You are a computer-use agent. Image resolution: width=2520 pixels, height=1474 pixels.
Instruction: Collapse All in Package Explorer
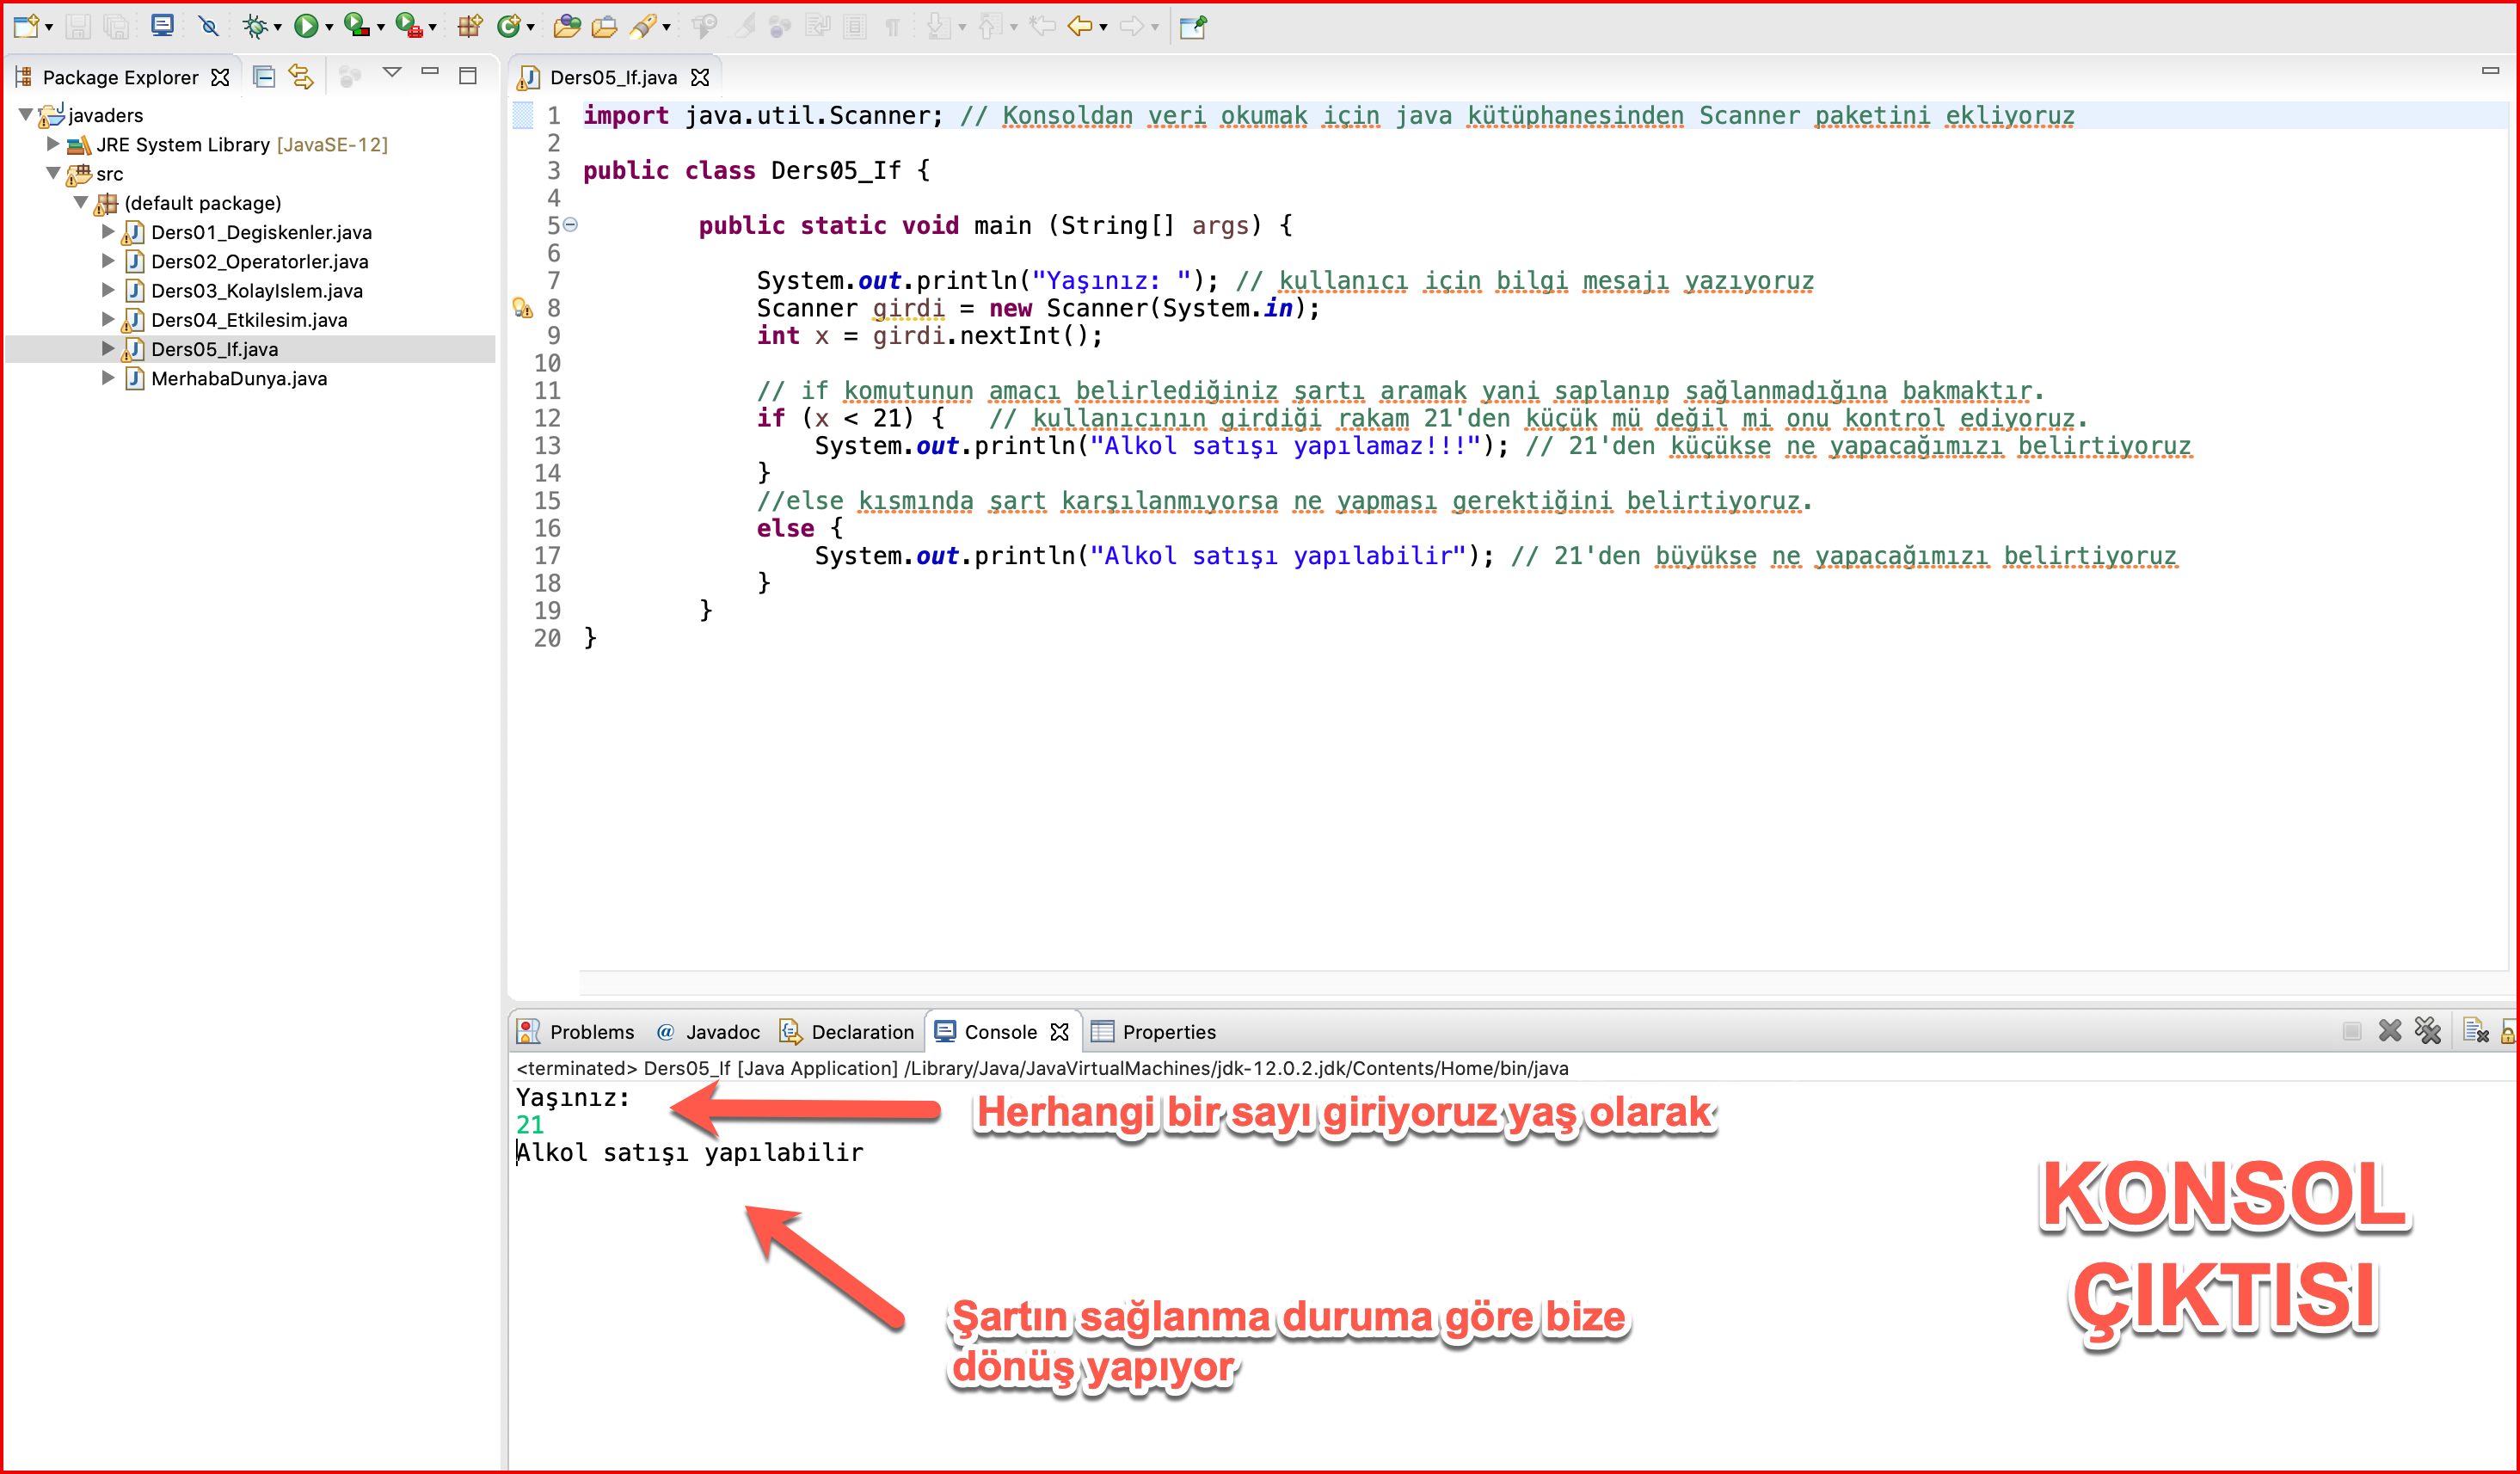click(x=264, y=77)
